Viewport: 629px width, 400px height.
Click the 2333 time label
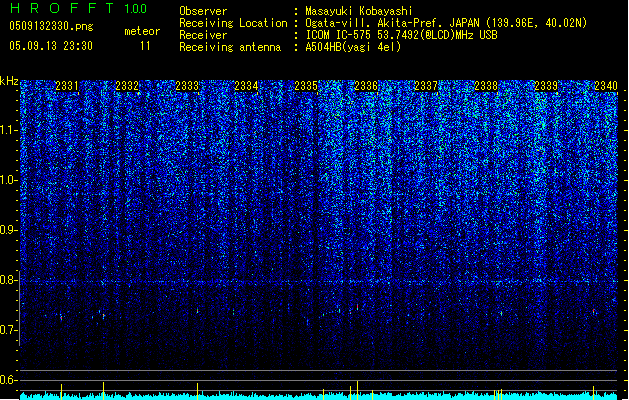[x=187, y=85]
